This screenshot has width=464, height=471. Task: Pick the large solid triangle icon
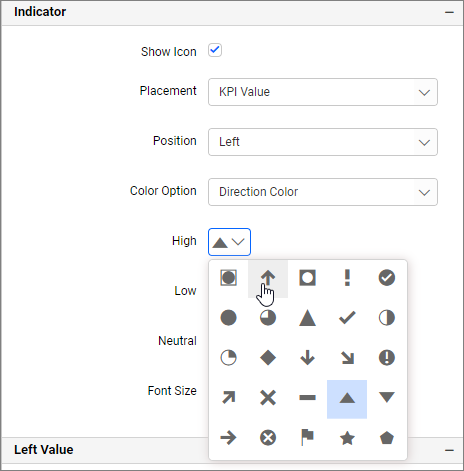click(307, 318)
